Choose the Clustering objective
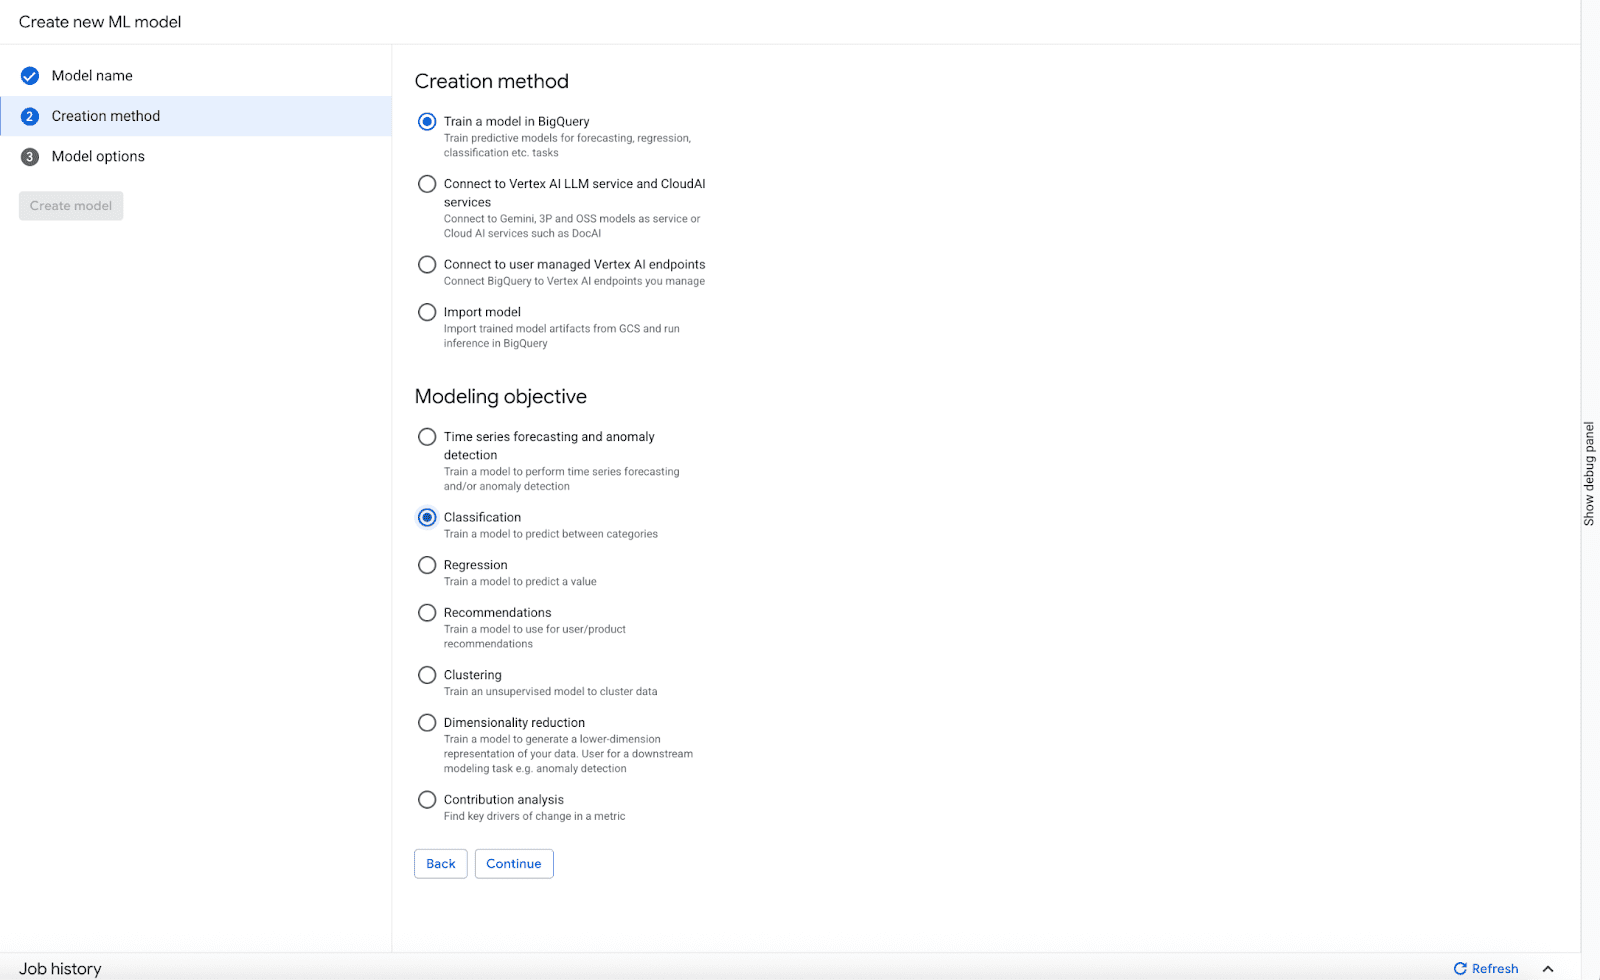This screenshot has height=980, width=1600. pos(427,675)
